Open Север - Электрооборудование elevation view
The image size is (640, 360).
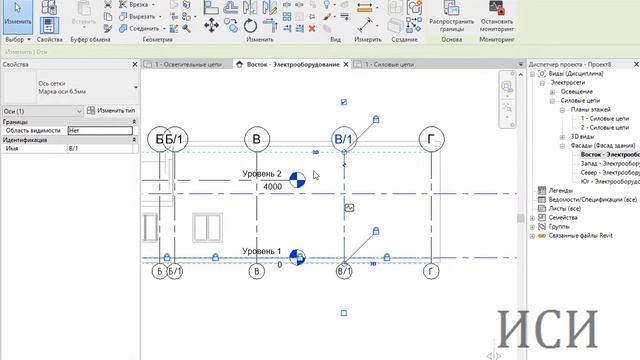click(x=610, y=173)
